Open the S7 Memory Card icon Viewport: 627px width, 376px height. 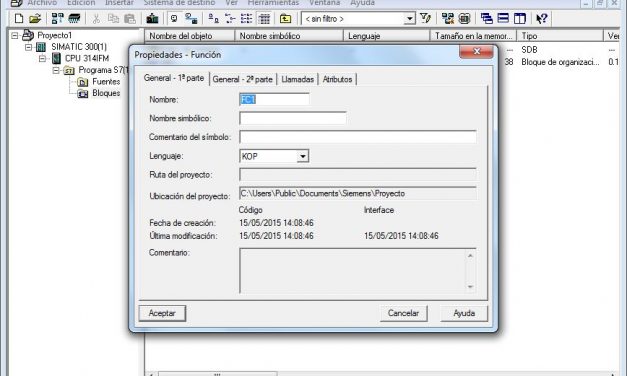pos(74,18)
